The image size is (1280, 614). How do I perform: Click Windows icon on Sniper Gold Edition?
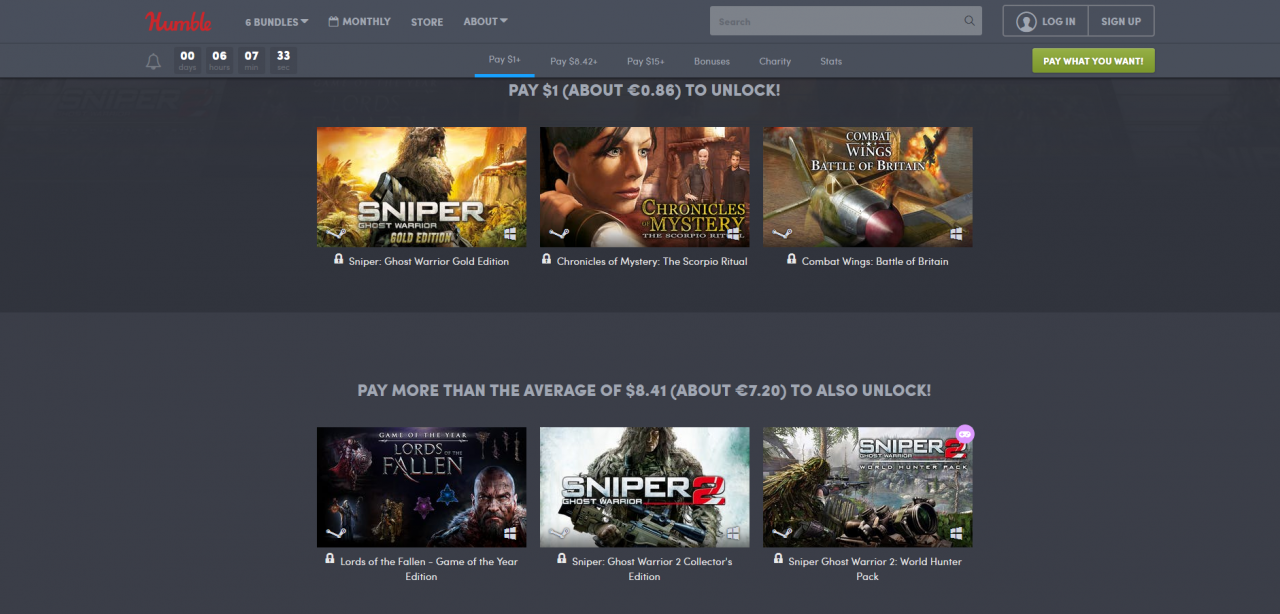[x=510, y=234]
